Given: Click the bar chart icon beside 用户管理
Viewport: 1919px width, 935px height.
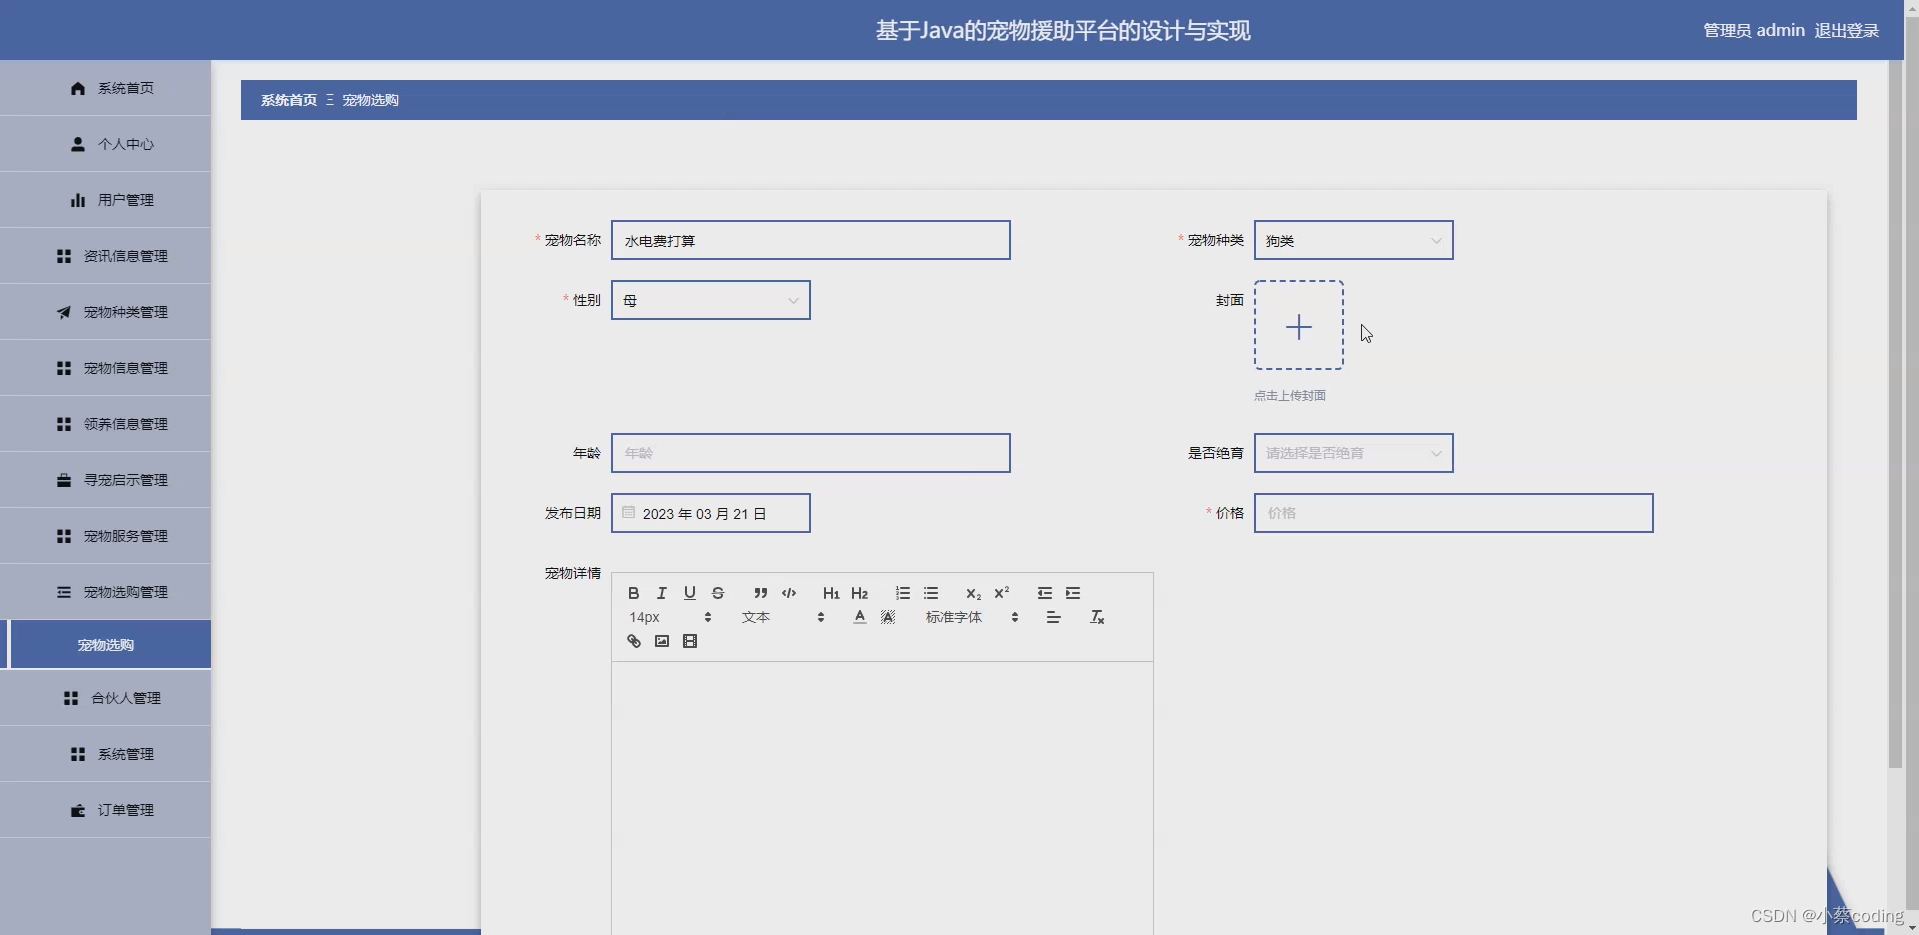Looking at the screenshot, I should [x=78, y=200].
